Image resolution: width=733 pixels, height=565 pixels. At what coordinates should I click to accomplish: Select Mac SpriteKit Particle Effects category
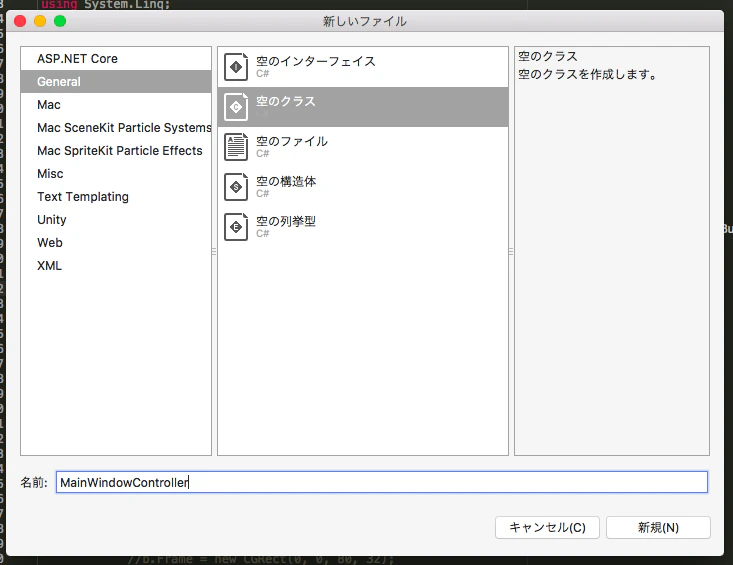coord(116,150)
